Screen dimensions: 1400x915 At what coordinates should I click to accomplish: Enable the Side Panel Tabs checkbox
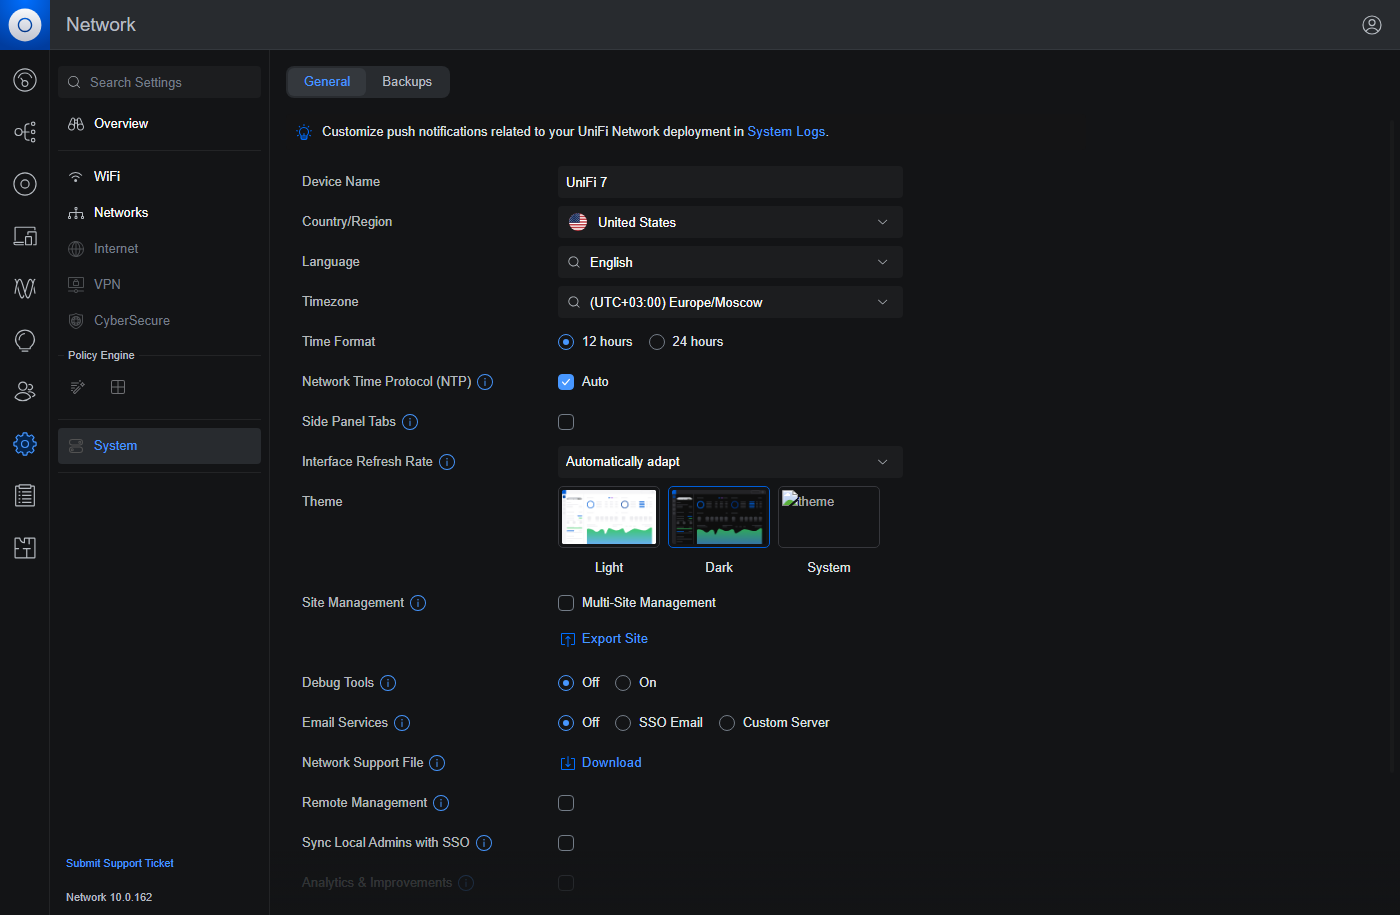click(x=566, y=422)
